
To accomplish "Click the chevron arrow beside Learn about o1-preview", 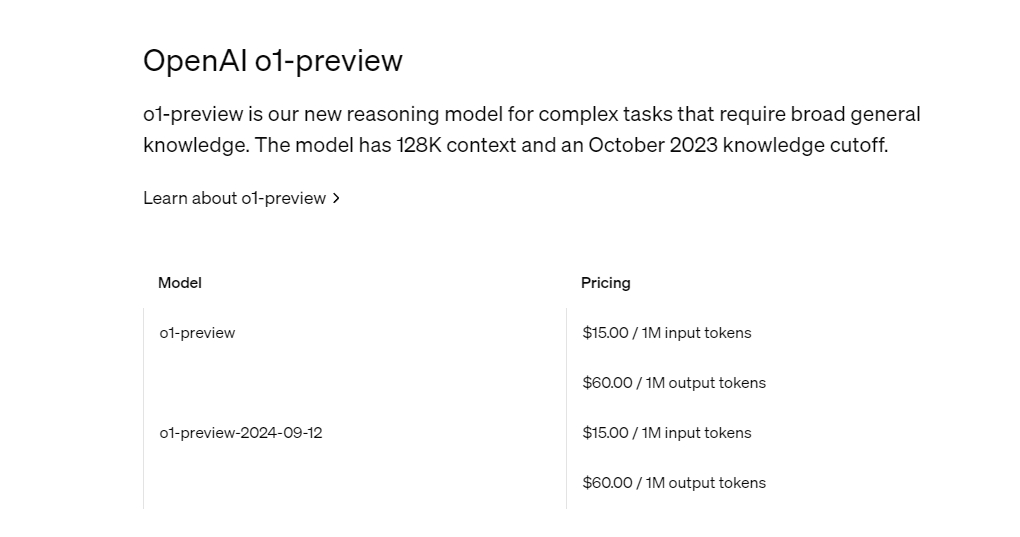I will [x=336, y=198].
